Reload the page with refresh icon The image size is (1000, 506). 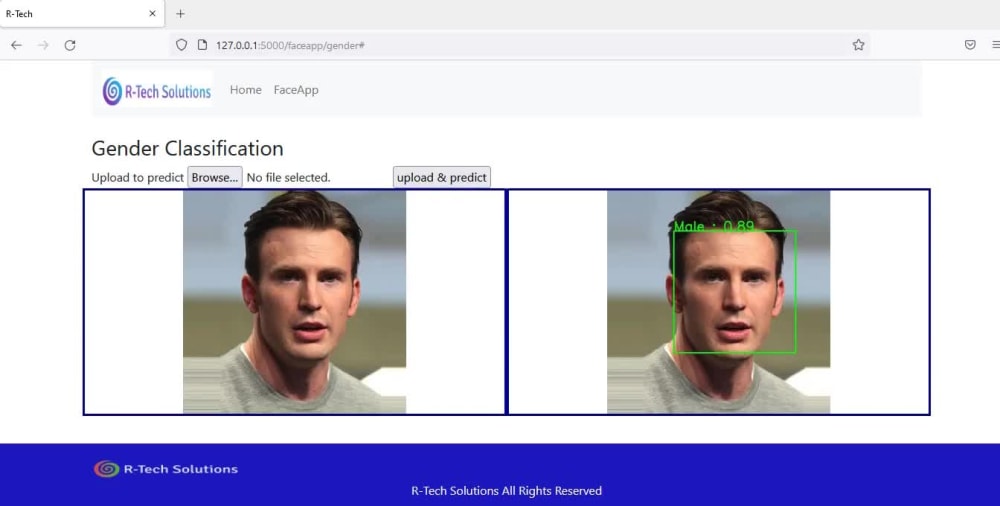pos(70,45)
